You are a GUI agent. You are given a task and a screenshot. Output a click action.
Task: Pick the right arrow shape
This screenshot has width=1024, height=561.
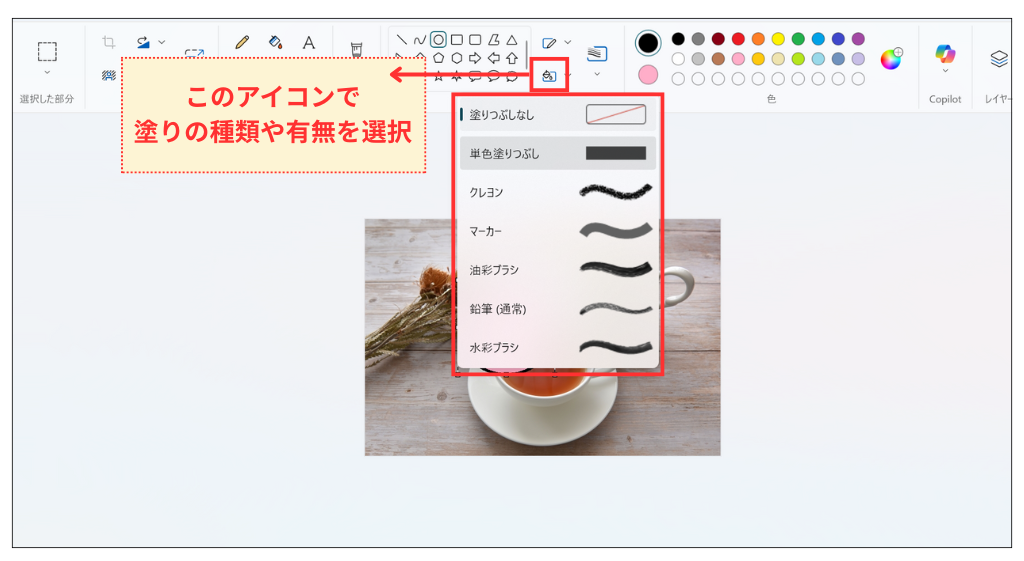(x=475, y=58)
